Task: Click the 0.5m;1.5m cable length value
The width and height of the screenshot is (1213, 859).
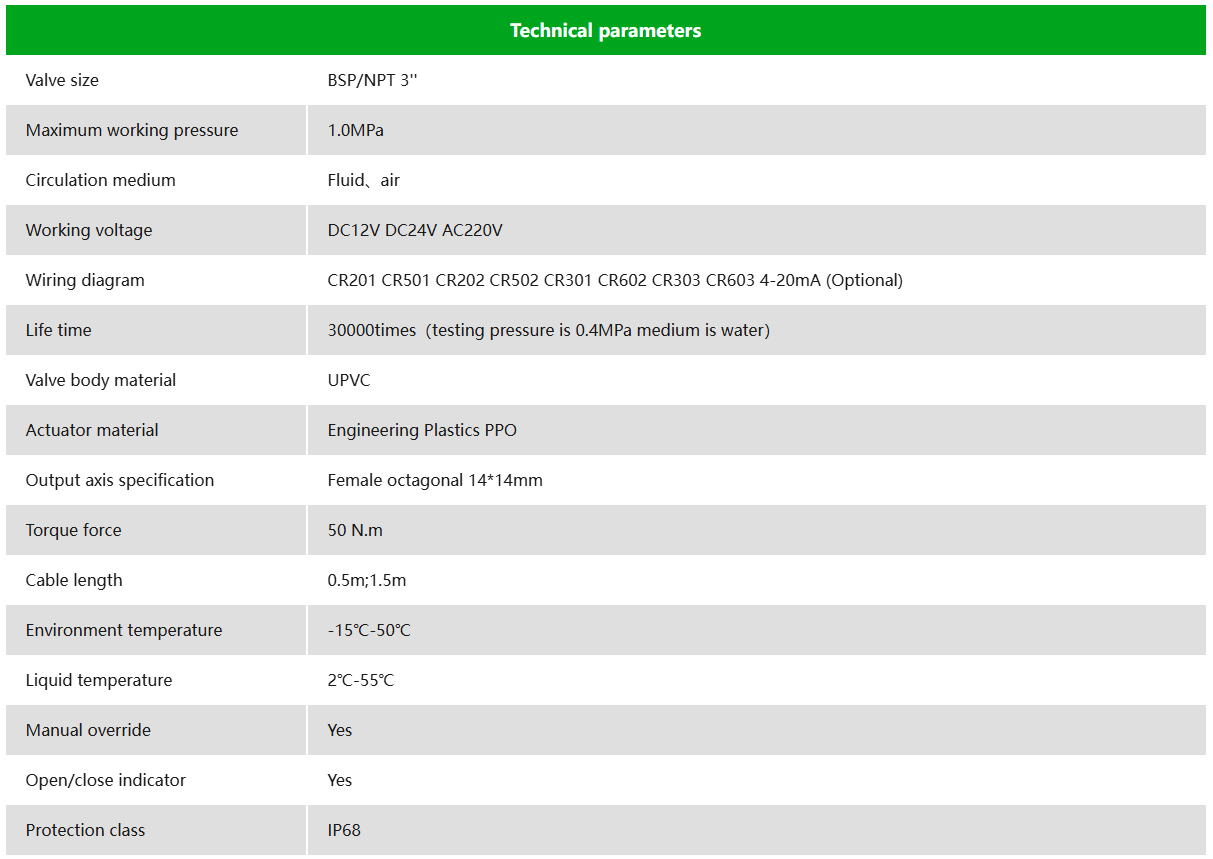Action: tap(367, 580)
